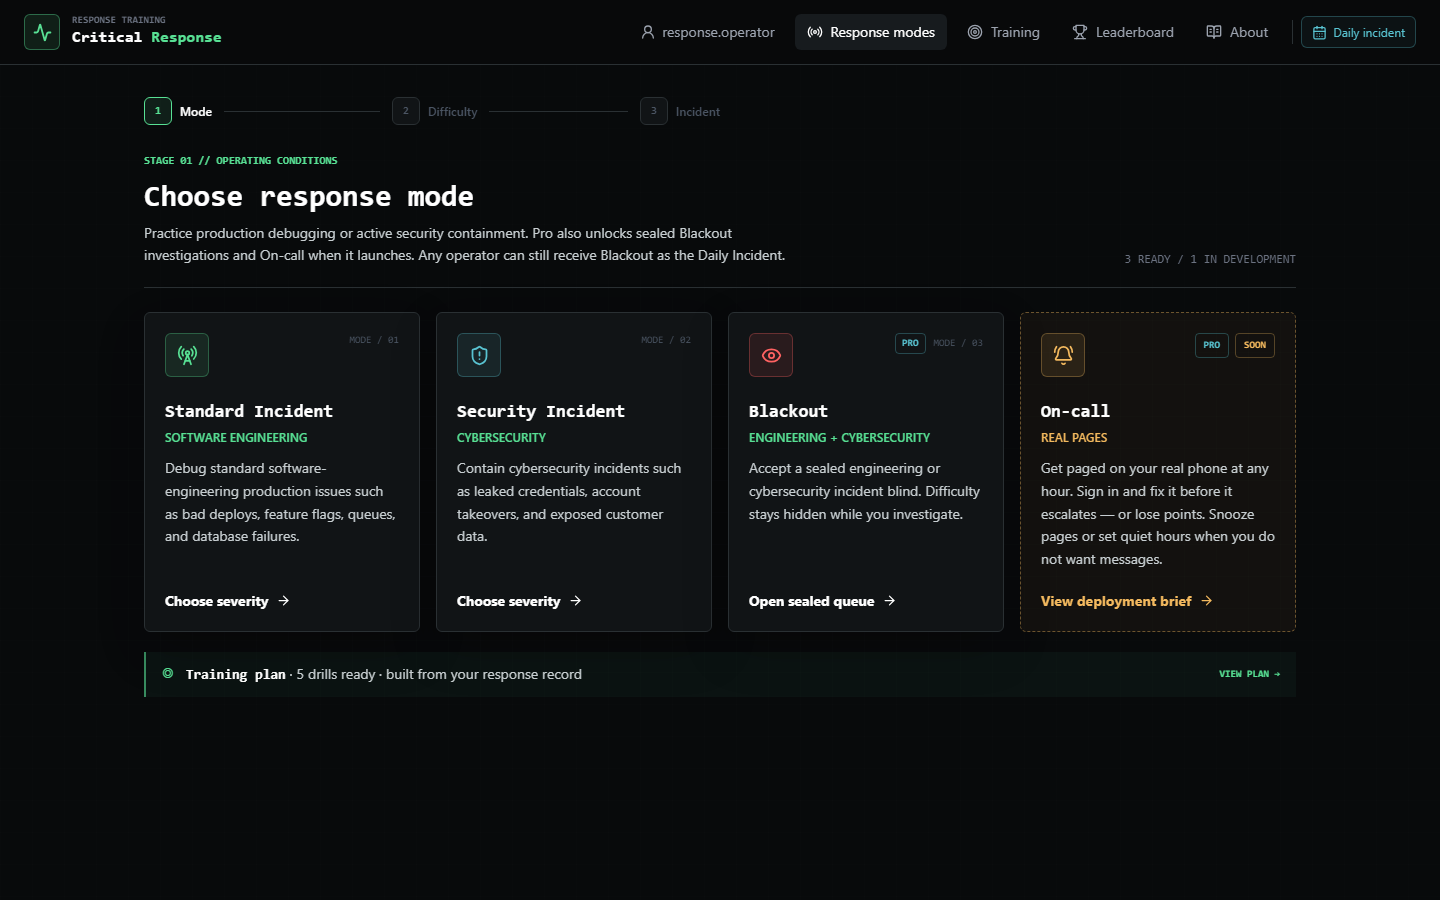Click the Standard Incident radio-tower icon
The image size is (1440, 900).
(x=187, y=355)
